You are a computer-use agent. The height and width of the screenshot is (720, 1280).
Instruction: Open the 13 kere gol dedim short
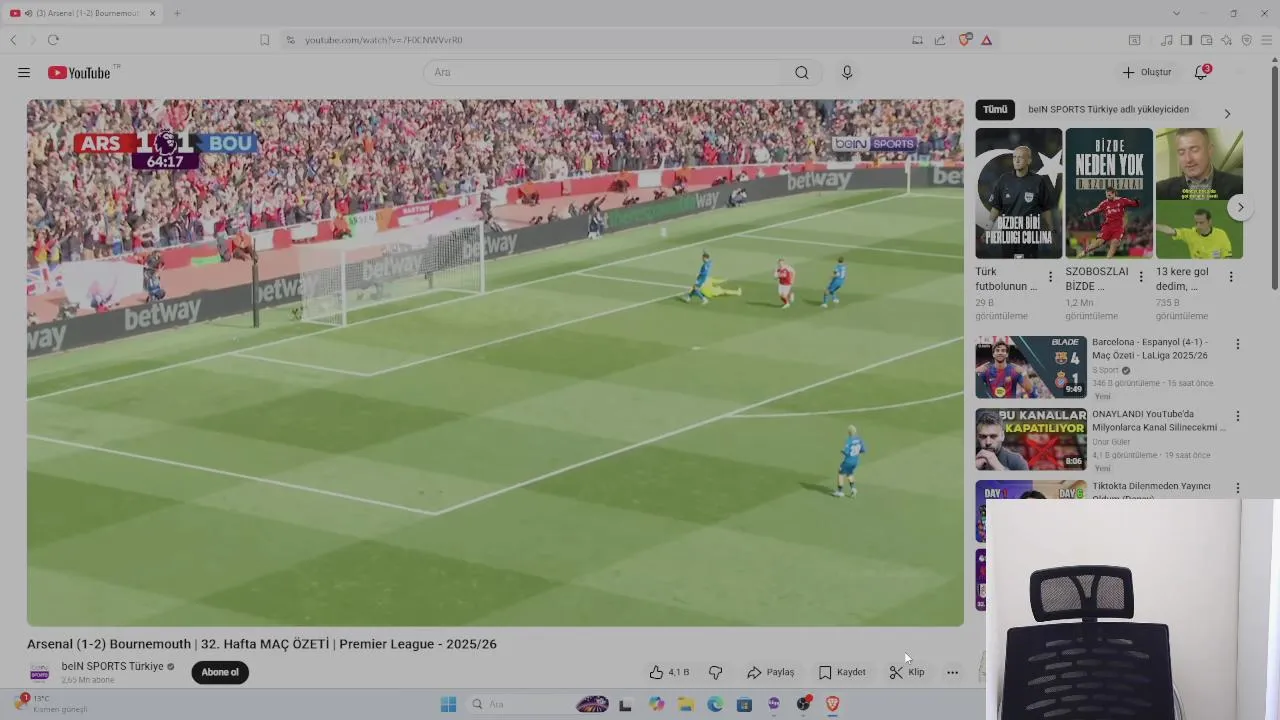click(1199, 193)
